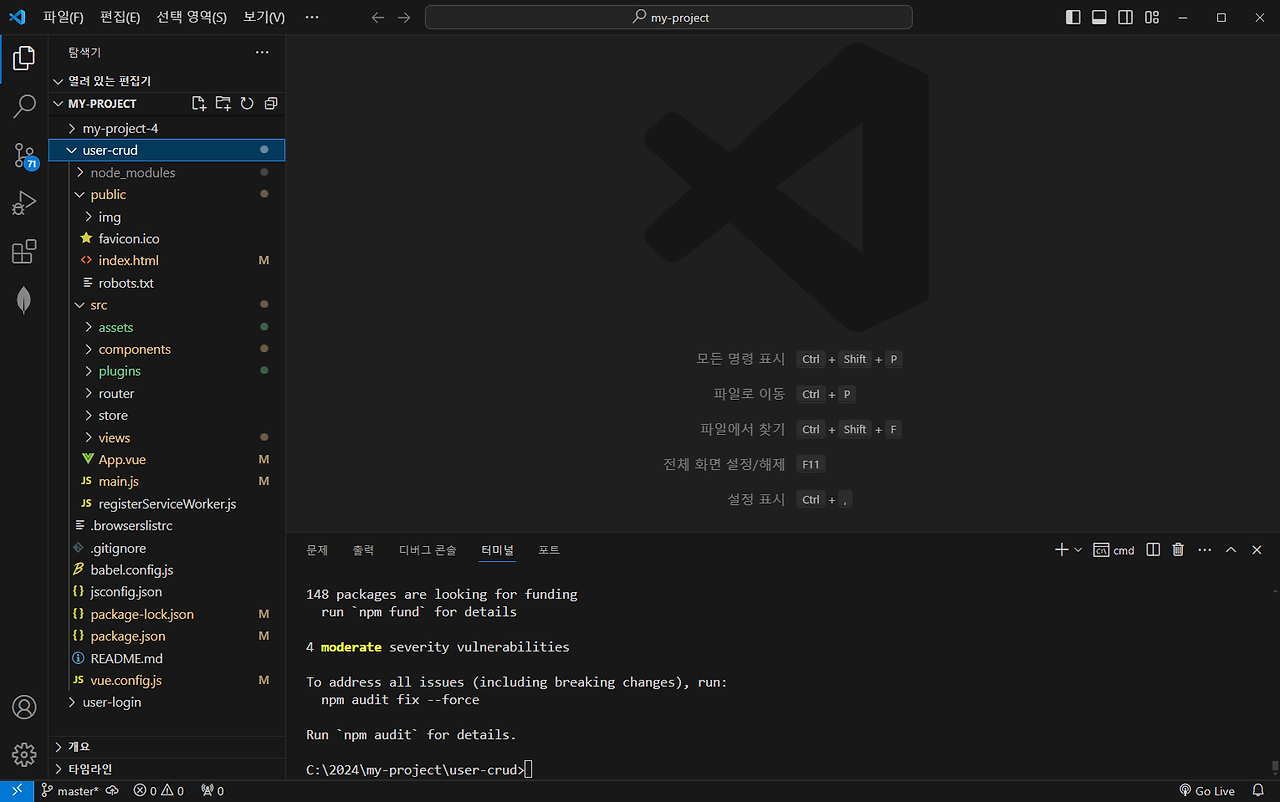Publish or sync changes cloud icon
1280x802 pixels.
112,791
